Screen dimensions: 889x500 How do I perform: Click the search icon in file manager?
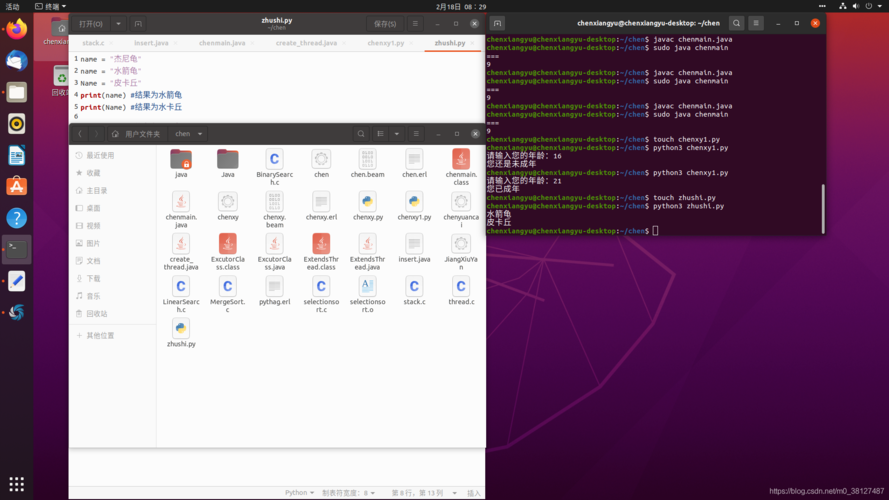tap(361, 134)
